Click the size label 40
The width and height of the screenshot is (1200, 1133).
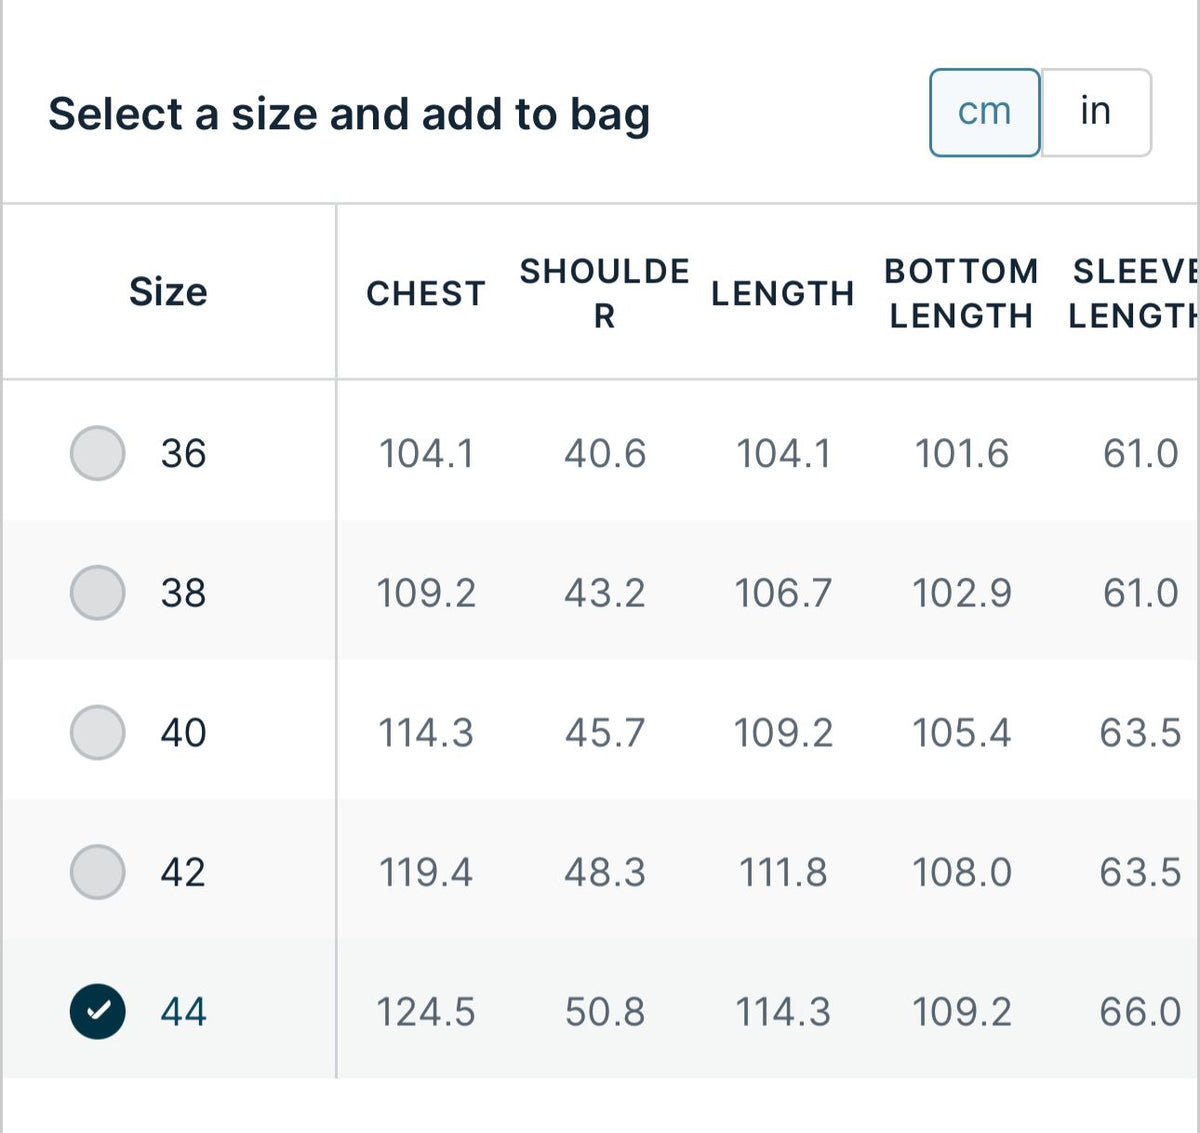tap(183, 732)
